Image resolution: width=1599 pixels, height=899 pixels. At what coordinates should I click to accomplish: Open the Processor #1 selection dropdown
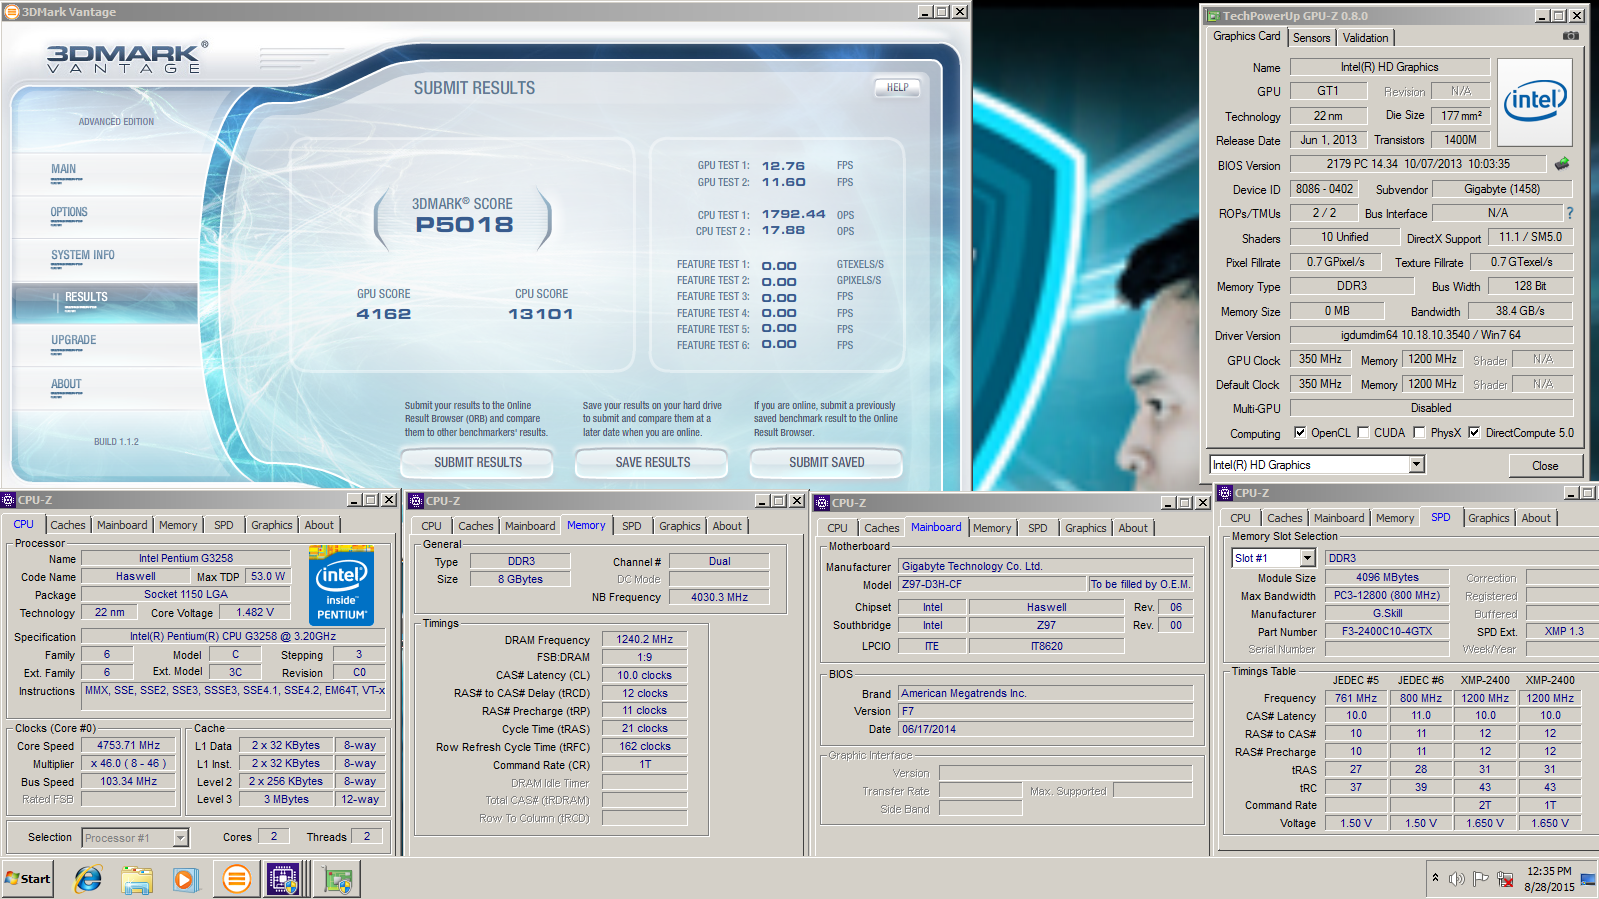pos(180,838)
